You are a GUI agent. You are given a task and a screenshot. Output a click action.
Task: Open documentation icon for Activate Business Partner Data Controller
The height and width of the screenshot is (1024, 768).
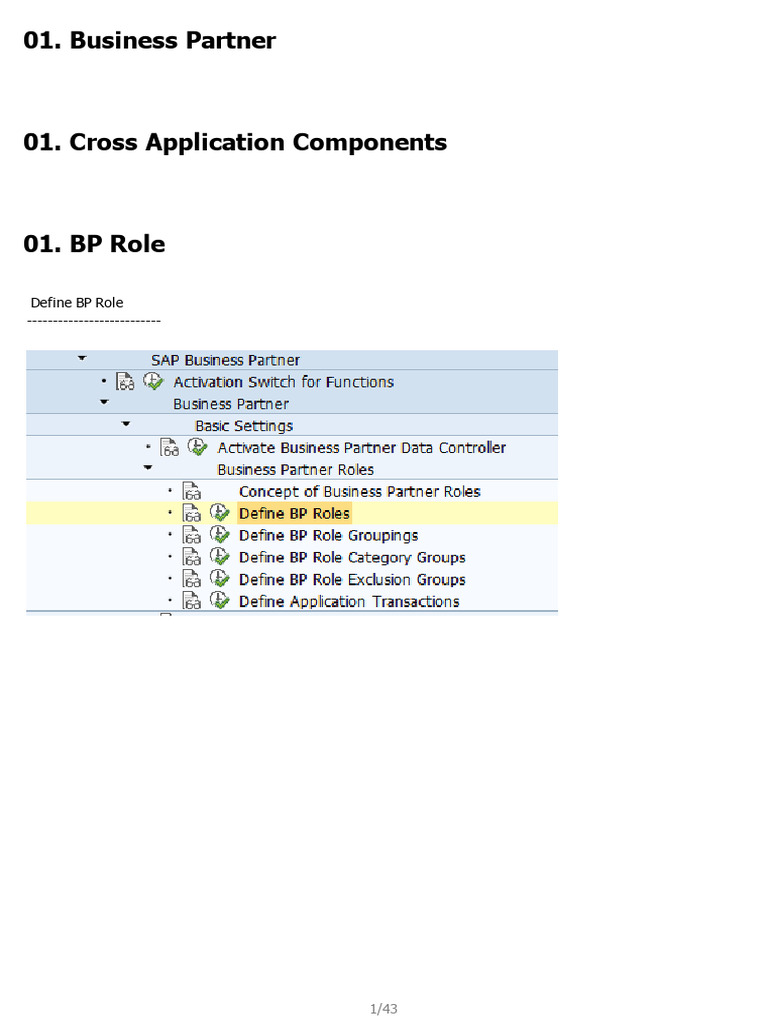(x=169, y=447)
